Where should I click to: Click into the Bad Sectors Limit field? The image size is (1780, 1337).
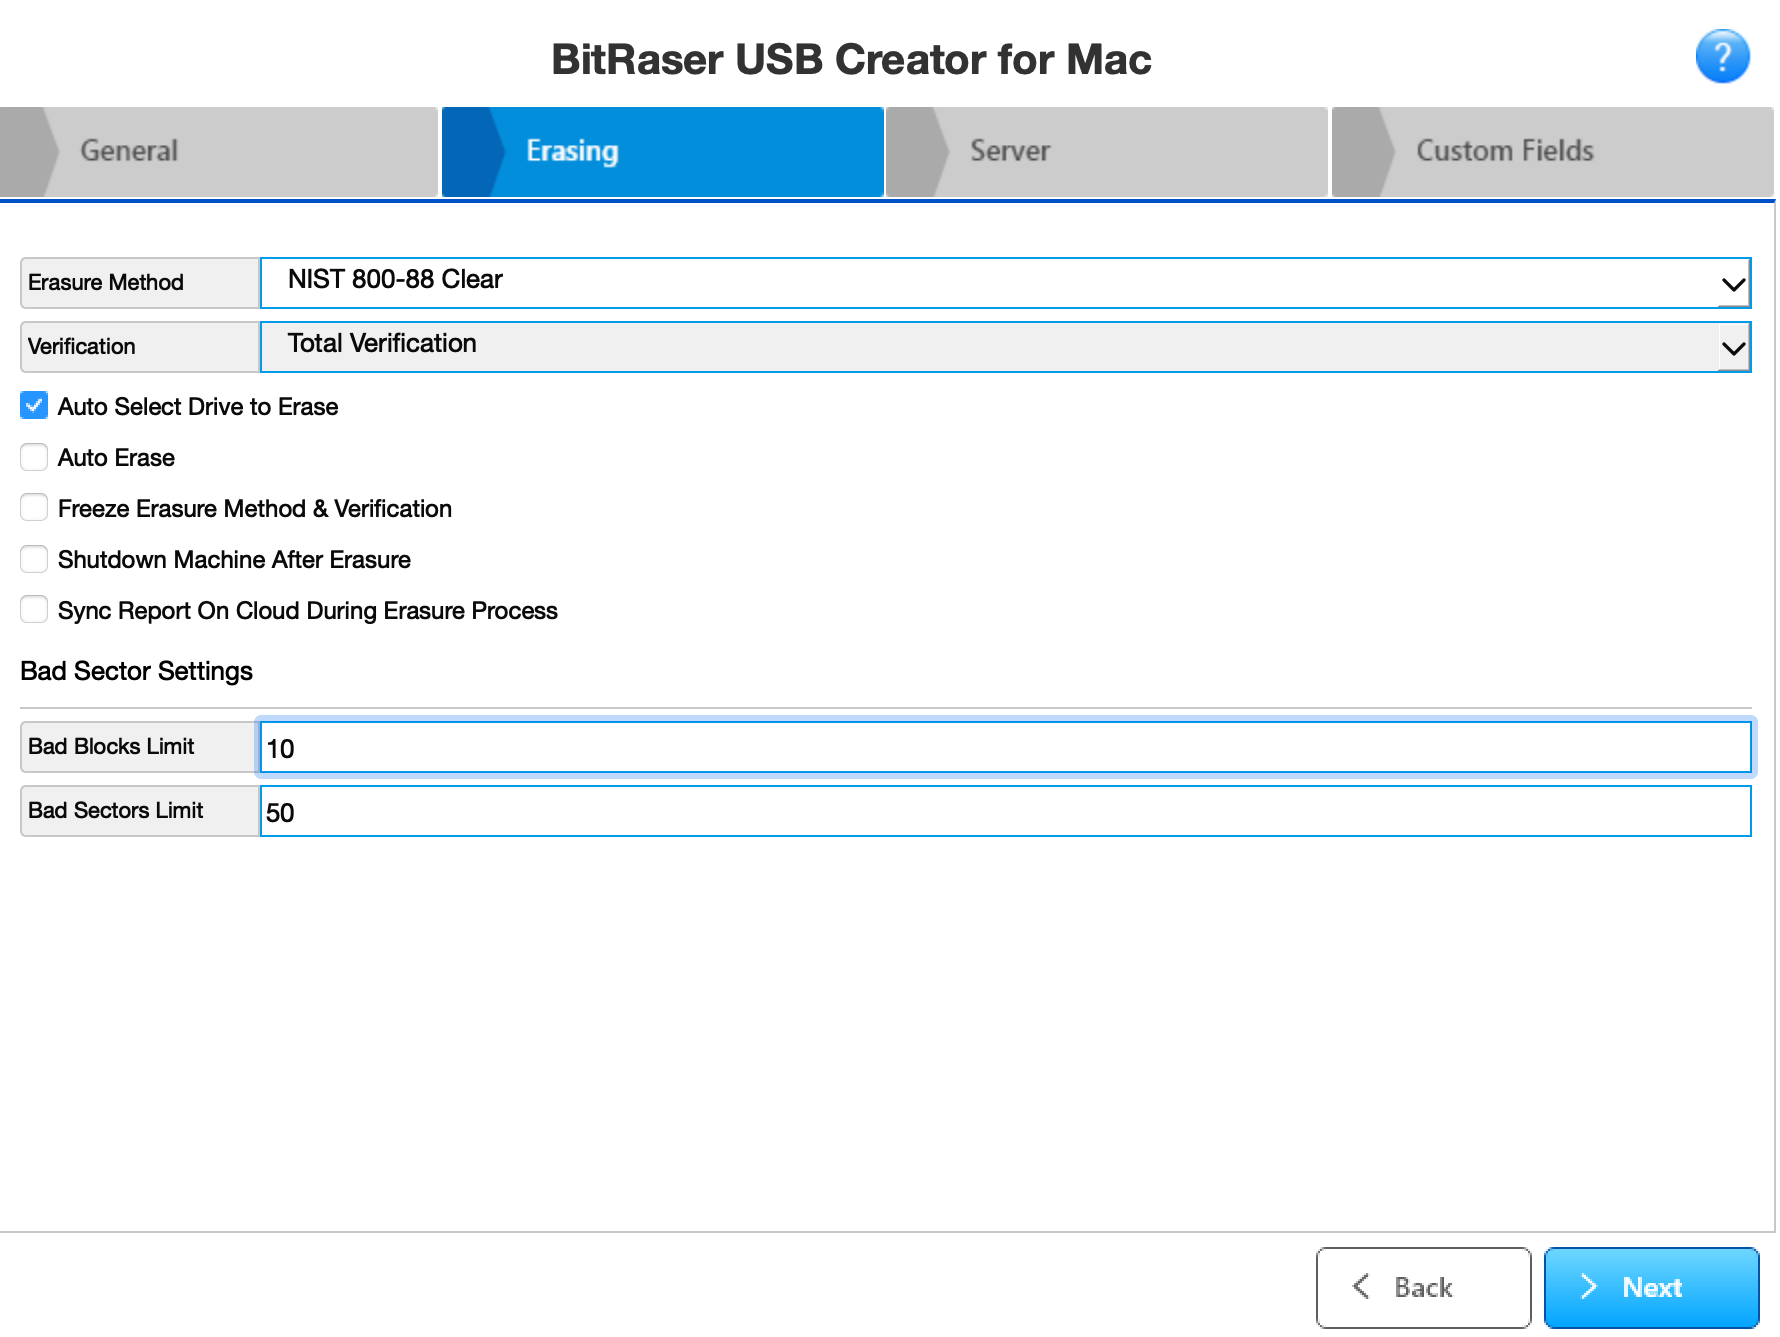1005,811
